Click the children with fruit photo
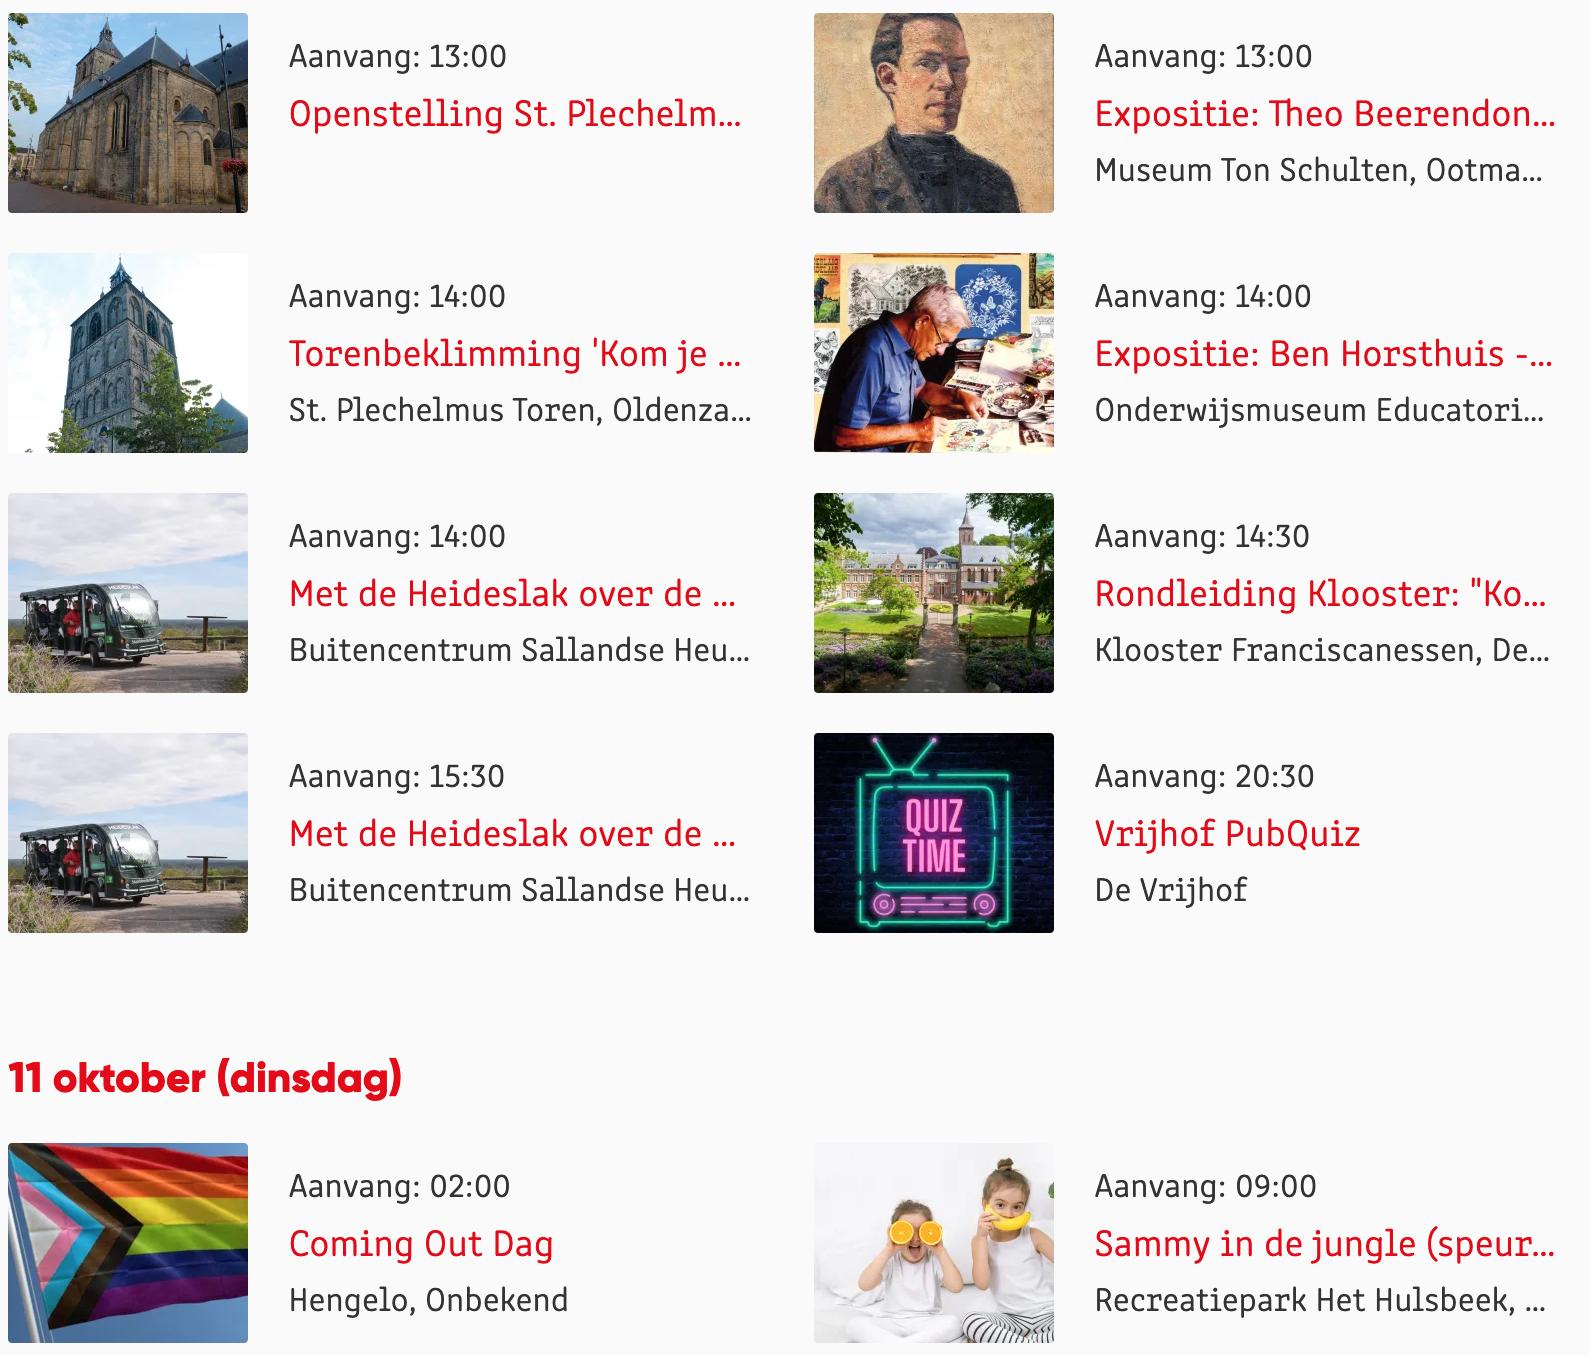The image size is (1590, 1355). click(934, 1243)
